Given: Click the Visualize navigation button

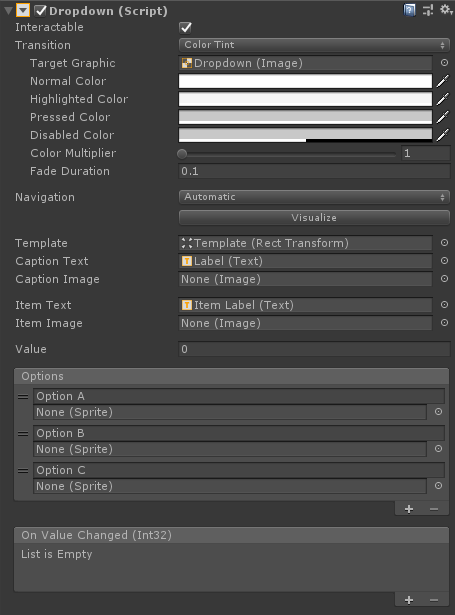Looking at the screenshot, I should (314, 218).
